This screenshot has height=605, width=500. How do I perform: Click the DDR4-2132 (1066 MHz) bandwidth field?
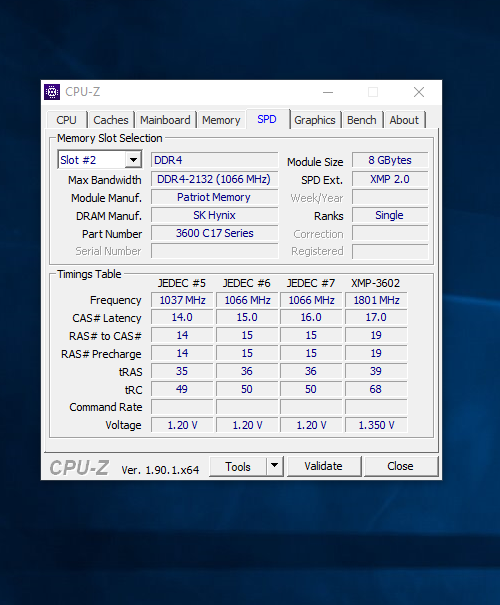(215, 179)
